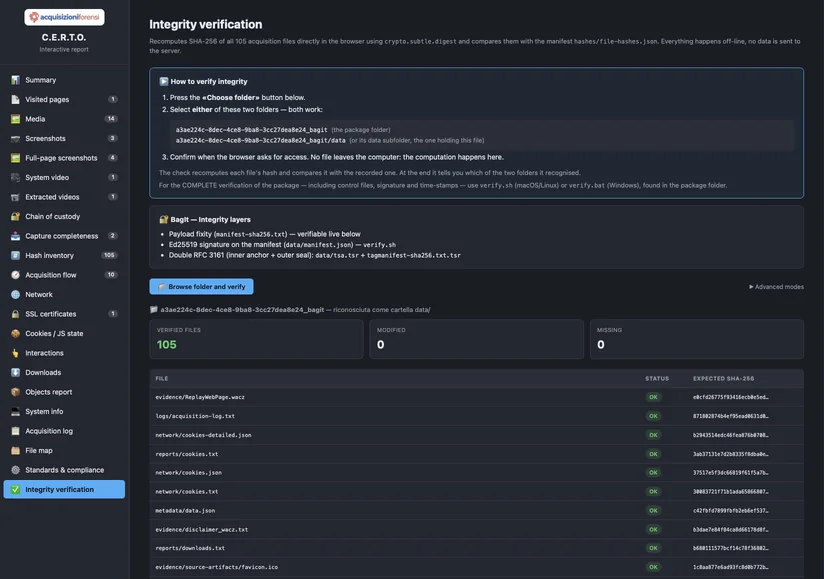The image size is (824, 579).
Task: Select network/cookies.json file name
Action: tap(189, 473)
